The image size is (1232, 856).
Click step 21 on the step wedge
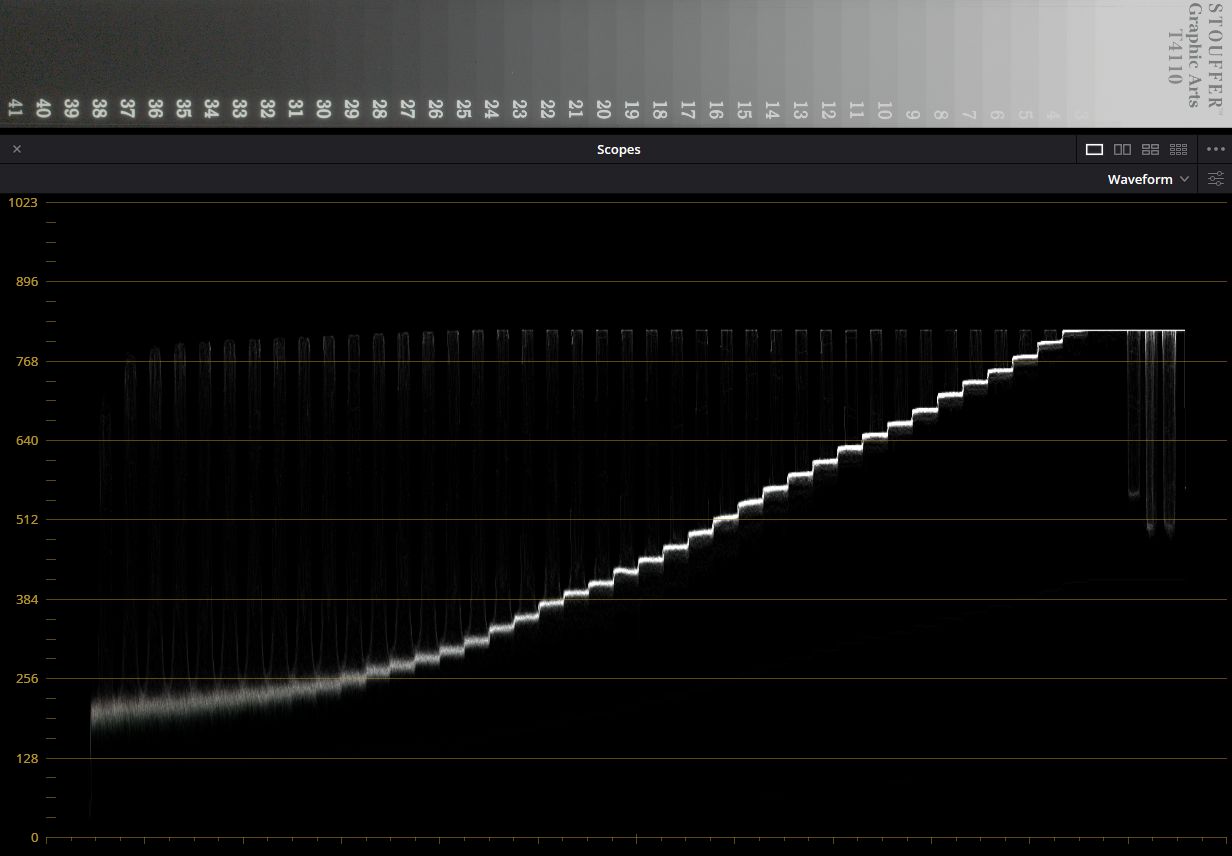point(575,109)
